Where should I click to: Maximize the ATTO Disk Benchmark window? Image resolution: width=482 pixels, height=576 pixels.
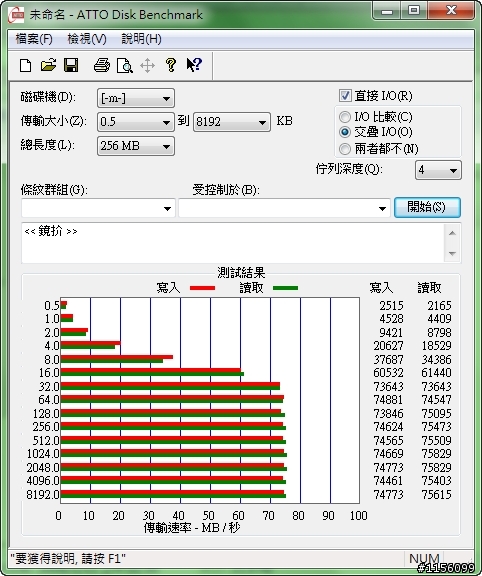tap(414, 11)
